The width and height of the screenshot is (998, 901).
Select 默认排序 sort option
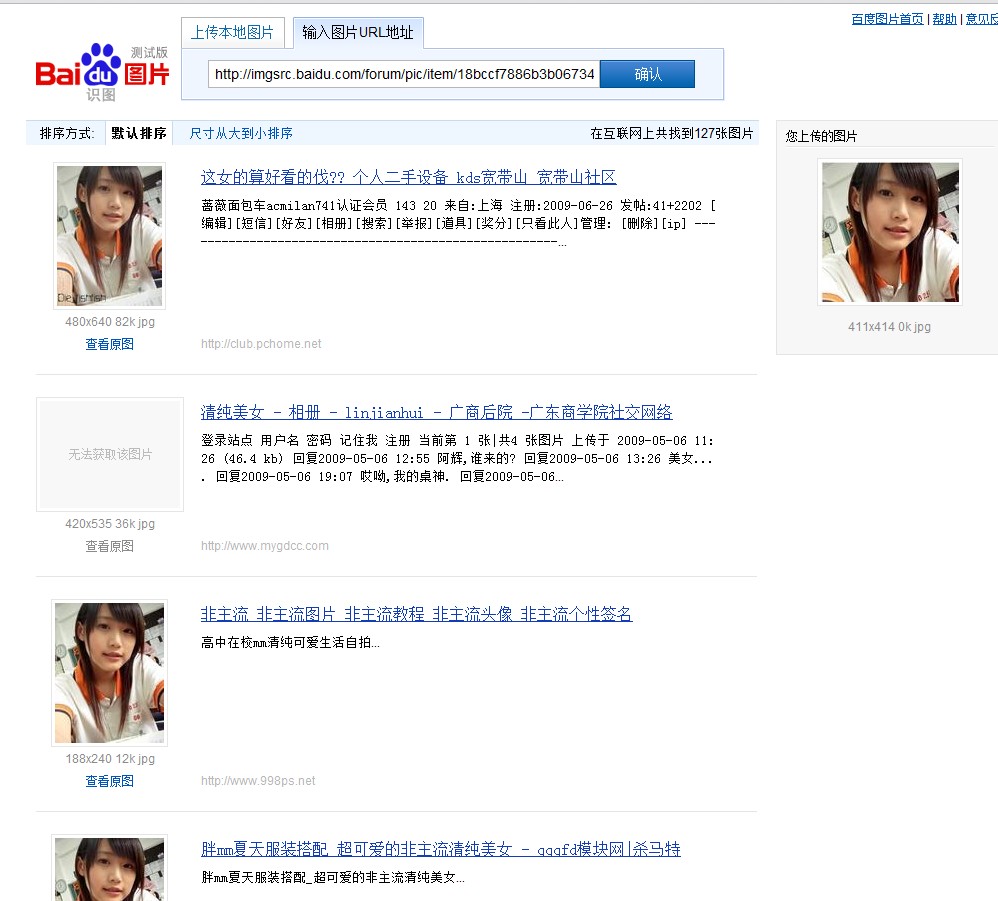click(x=139, y=133)
